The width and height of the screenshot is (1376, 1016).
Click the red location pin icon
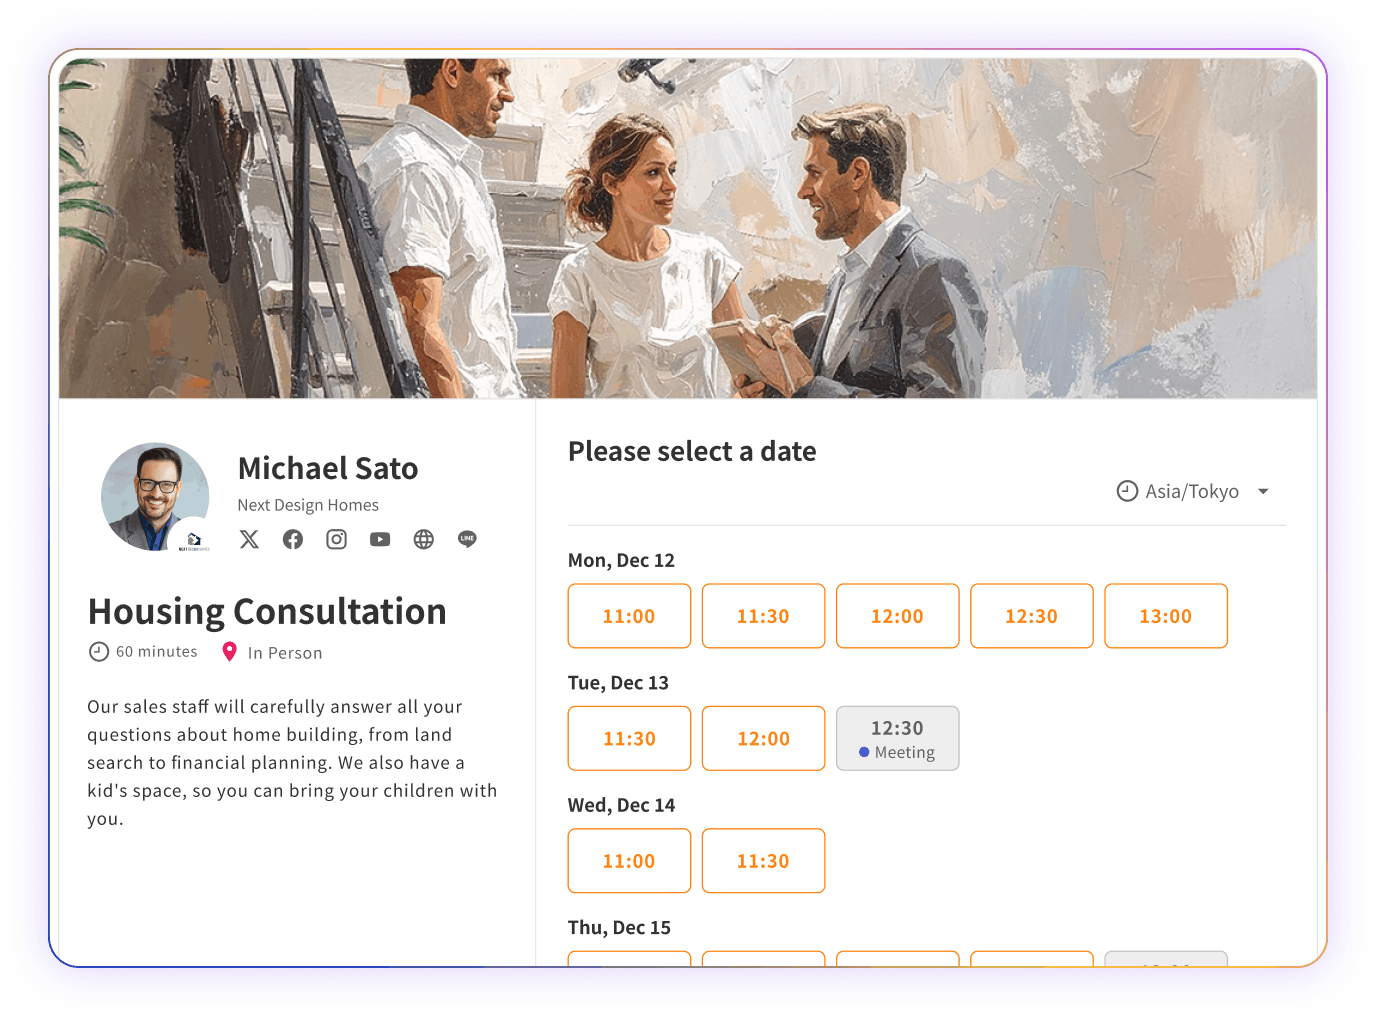click(x=230, y=651)
